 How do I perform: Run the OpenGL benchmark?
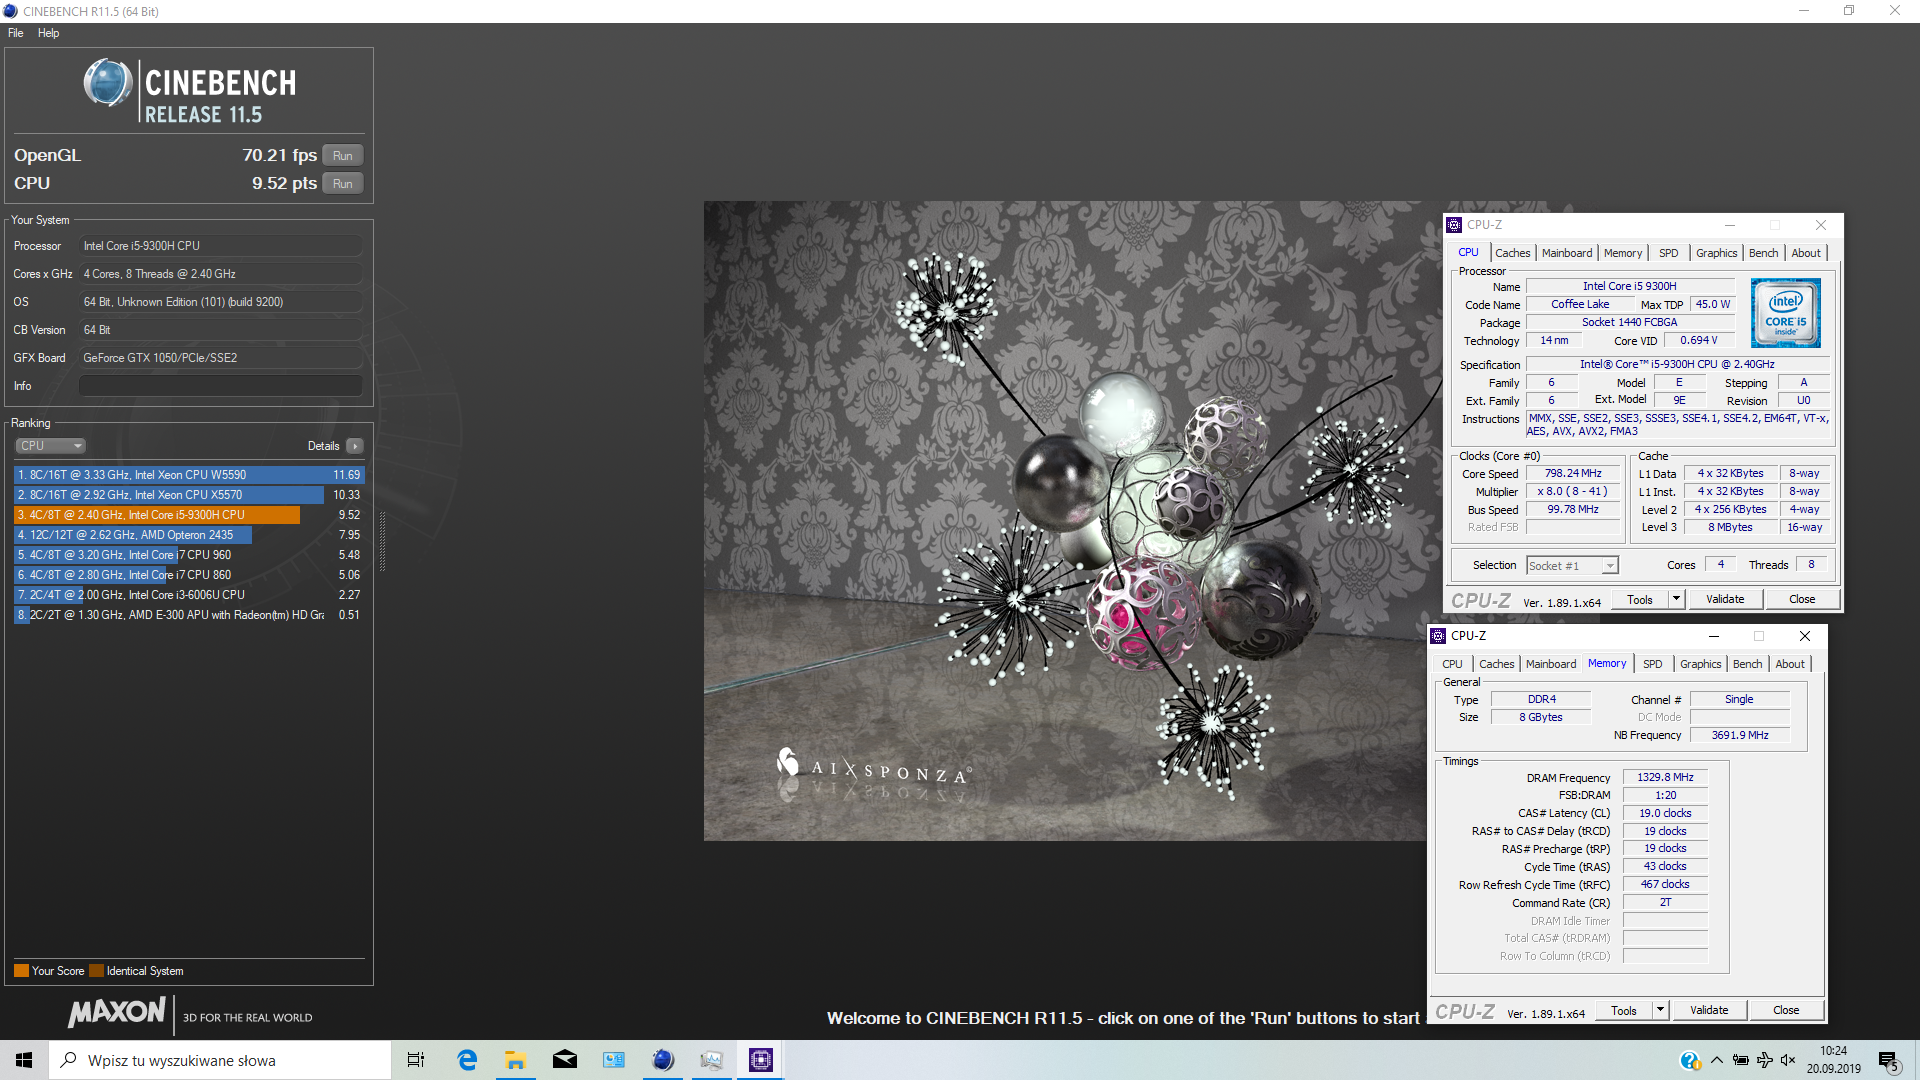(343, 156)
